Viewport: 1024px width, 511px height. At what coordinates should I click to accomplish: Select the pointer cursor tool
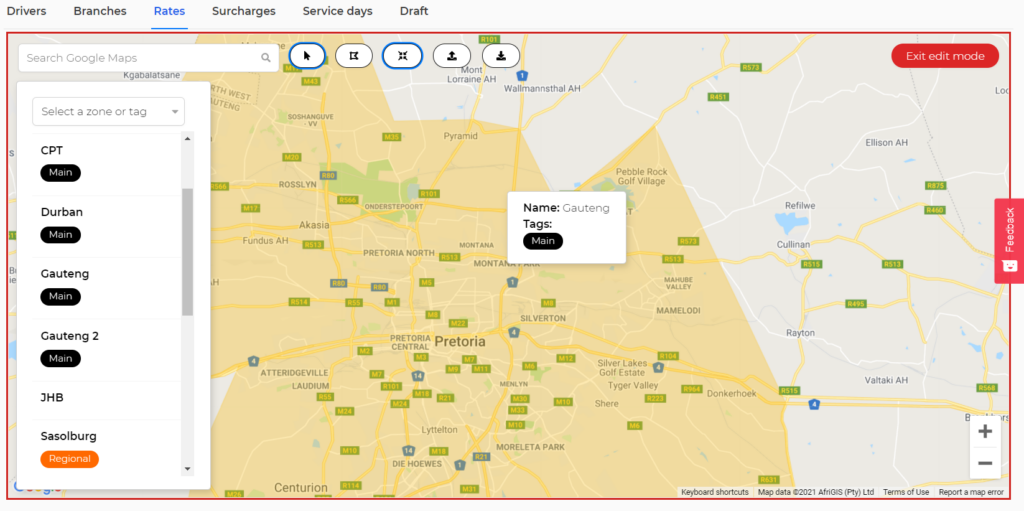(308, 56)
